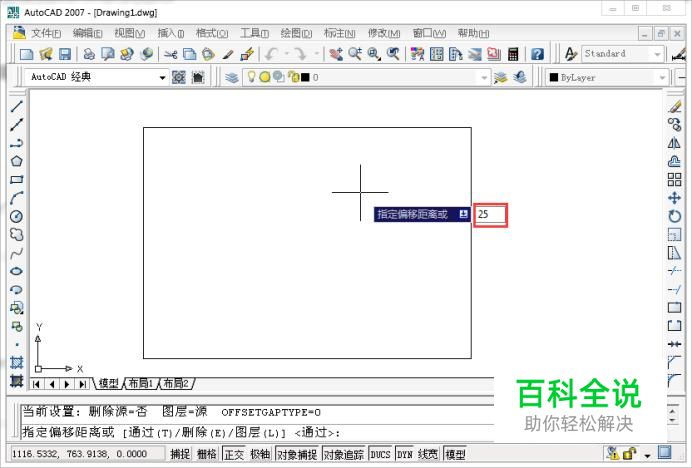Click the Plot print icon
Viewport: 692px width, 468px height.
[x=89, y=54]
